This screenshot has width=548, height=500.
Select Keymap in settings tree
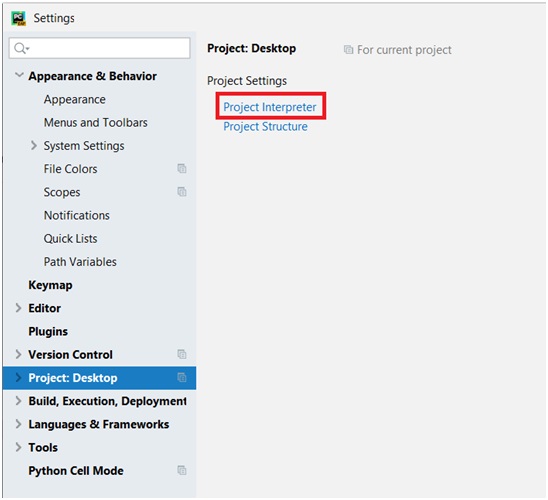[x=50, y=285]
